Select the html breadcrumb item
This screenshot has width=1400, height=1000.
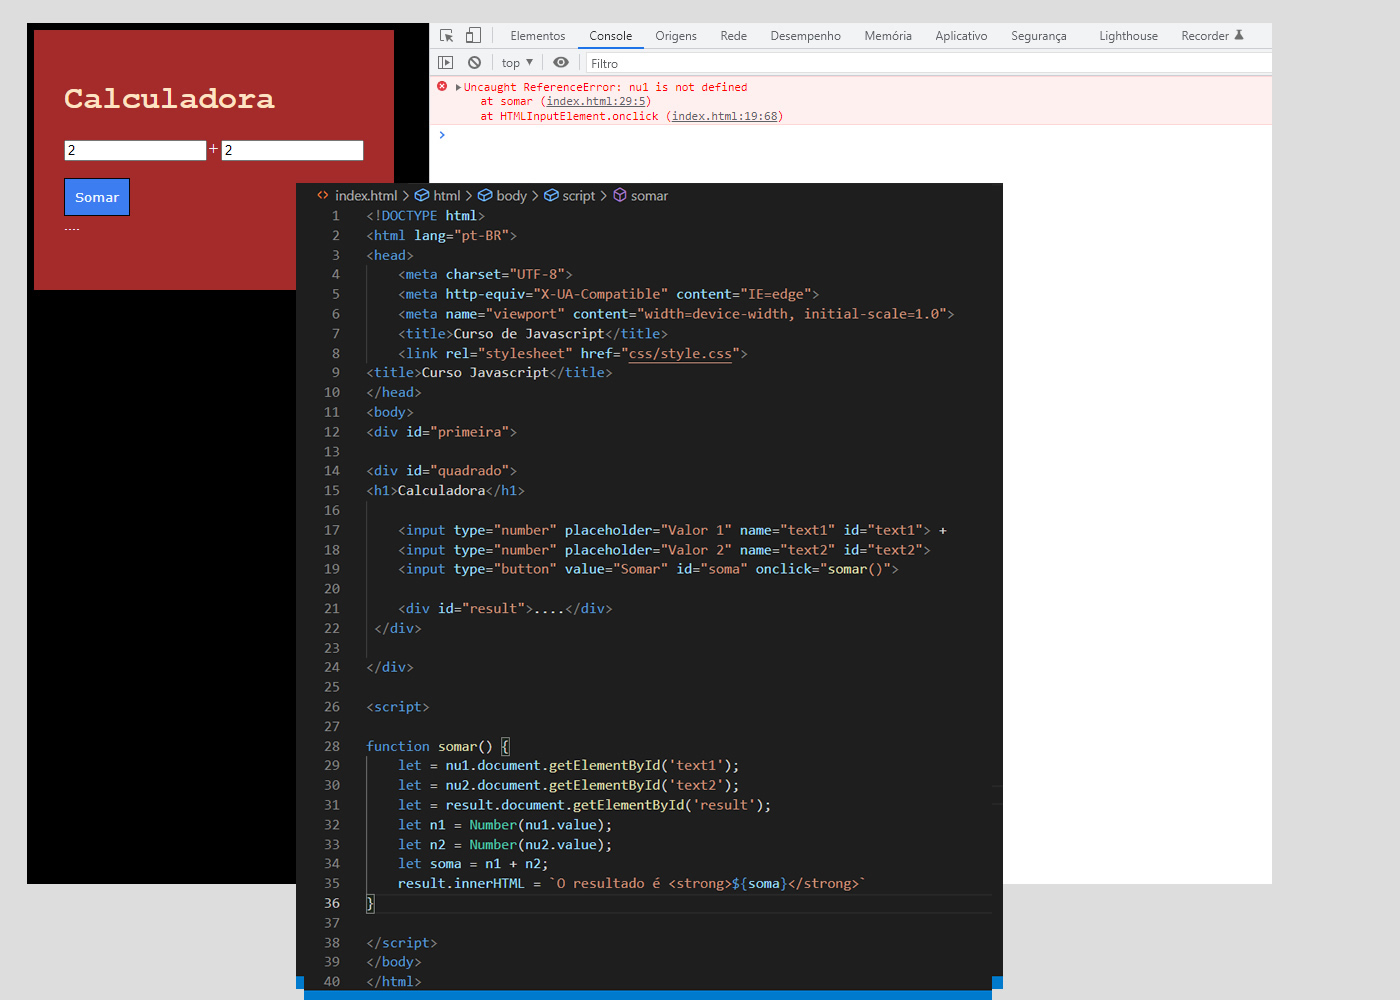438,196
